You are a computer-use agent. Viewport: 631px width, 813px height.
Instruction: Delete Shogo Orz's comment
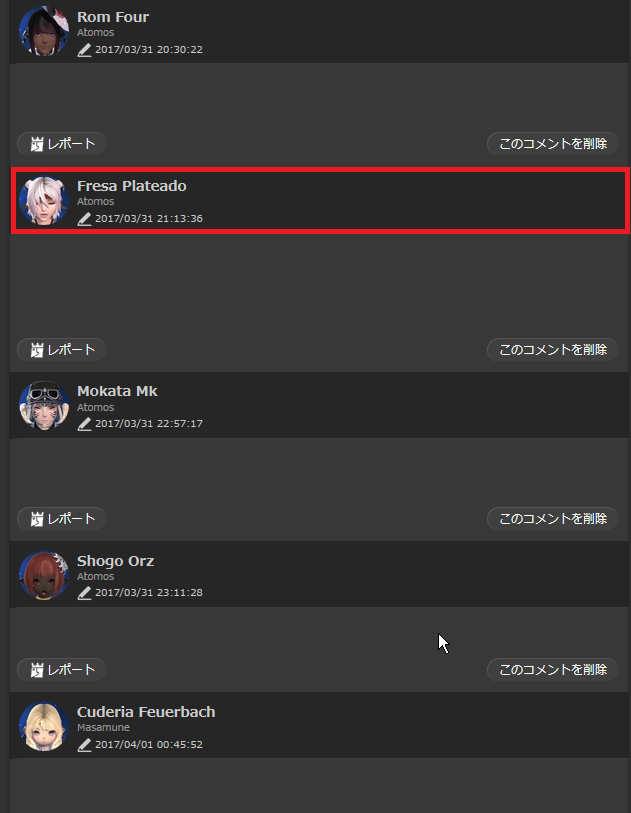click(x=553, y=669)
